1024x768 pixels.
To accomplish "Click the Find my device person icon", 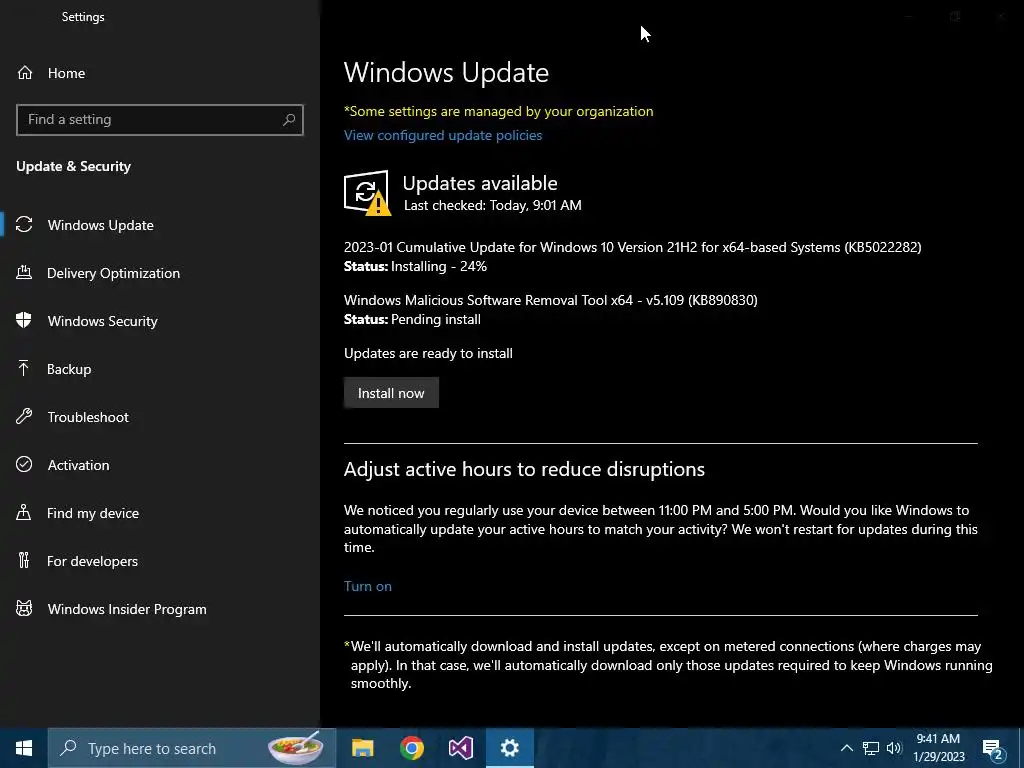I will (24, 512).
